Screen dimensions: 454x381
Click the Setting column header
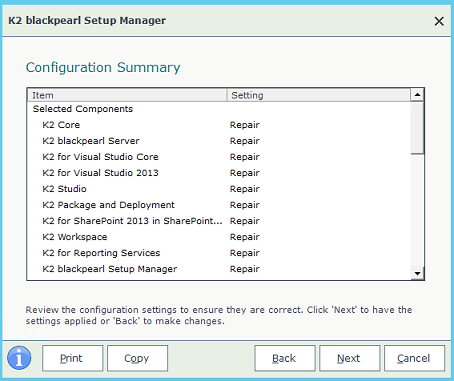319,95
